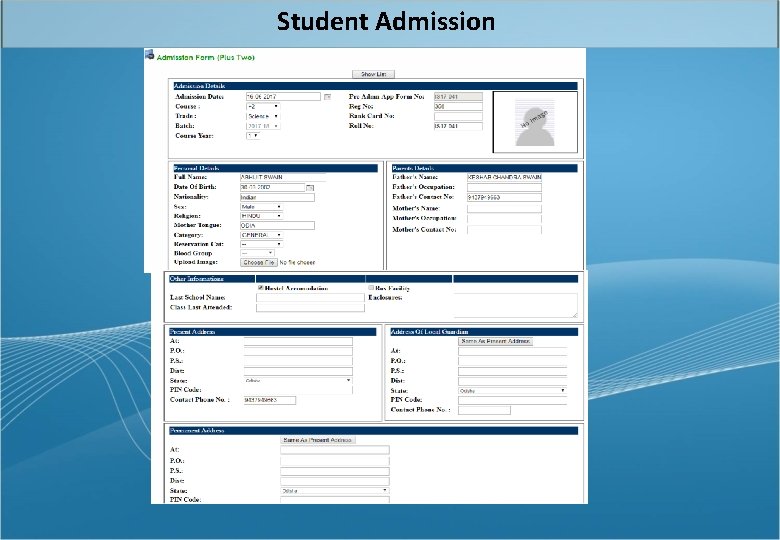Click the Nationality field
Screen dimensions: 780x540
pos(278,197)
